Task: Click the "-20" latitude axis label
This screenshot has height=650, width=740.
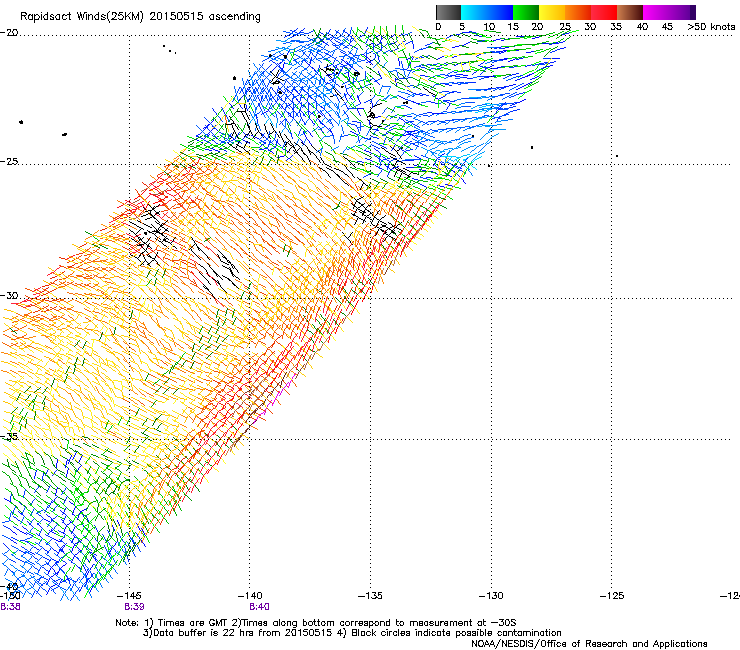Action: pyautogui.click(x=9, y=33)
